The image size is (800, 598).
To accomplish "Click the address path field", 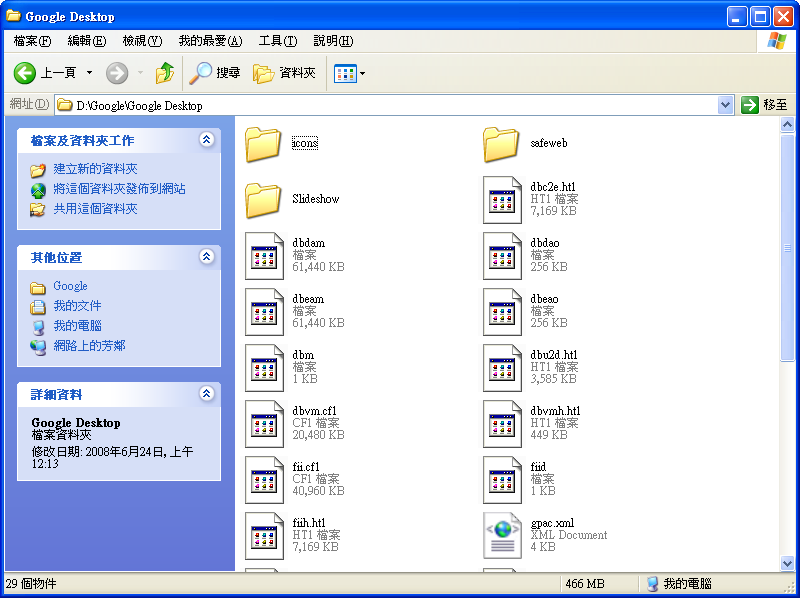I will point(386,106).
